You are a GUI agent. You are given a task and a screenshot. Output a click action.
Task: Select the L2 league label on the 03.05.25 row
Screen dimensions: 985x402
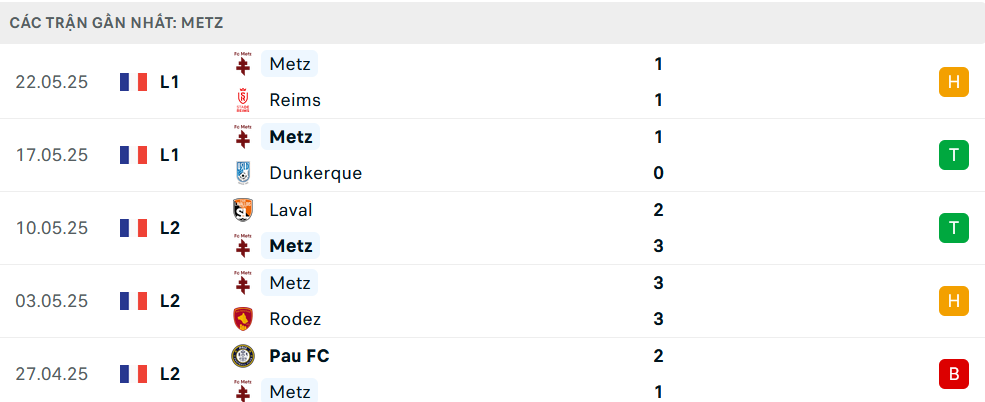pyautogui.click(x=170, y=301)
